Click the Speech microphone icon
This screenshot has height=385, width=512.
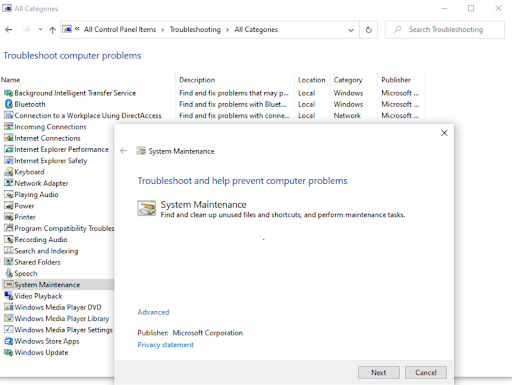tap(8, 273)
